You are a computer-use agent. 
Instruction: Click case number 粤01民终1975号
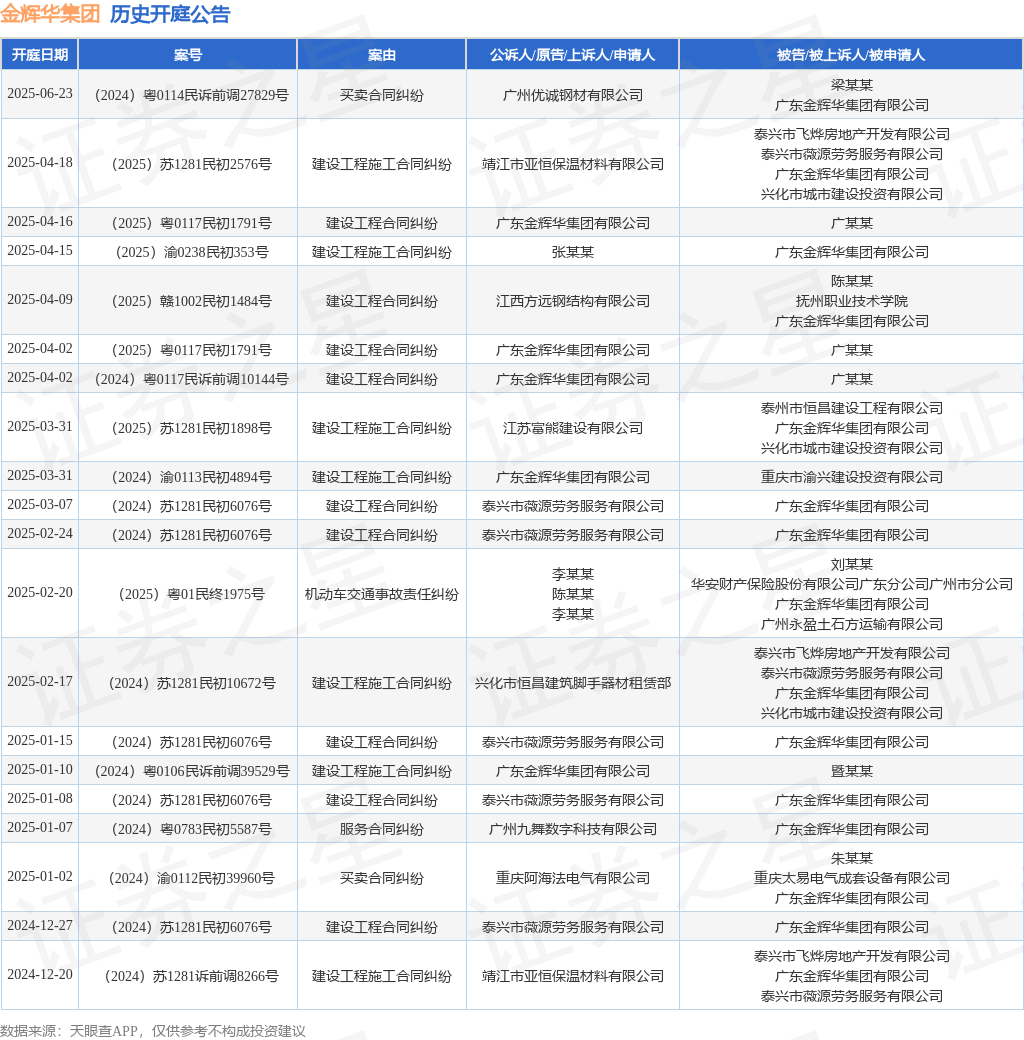coord(191,594)
